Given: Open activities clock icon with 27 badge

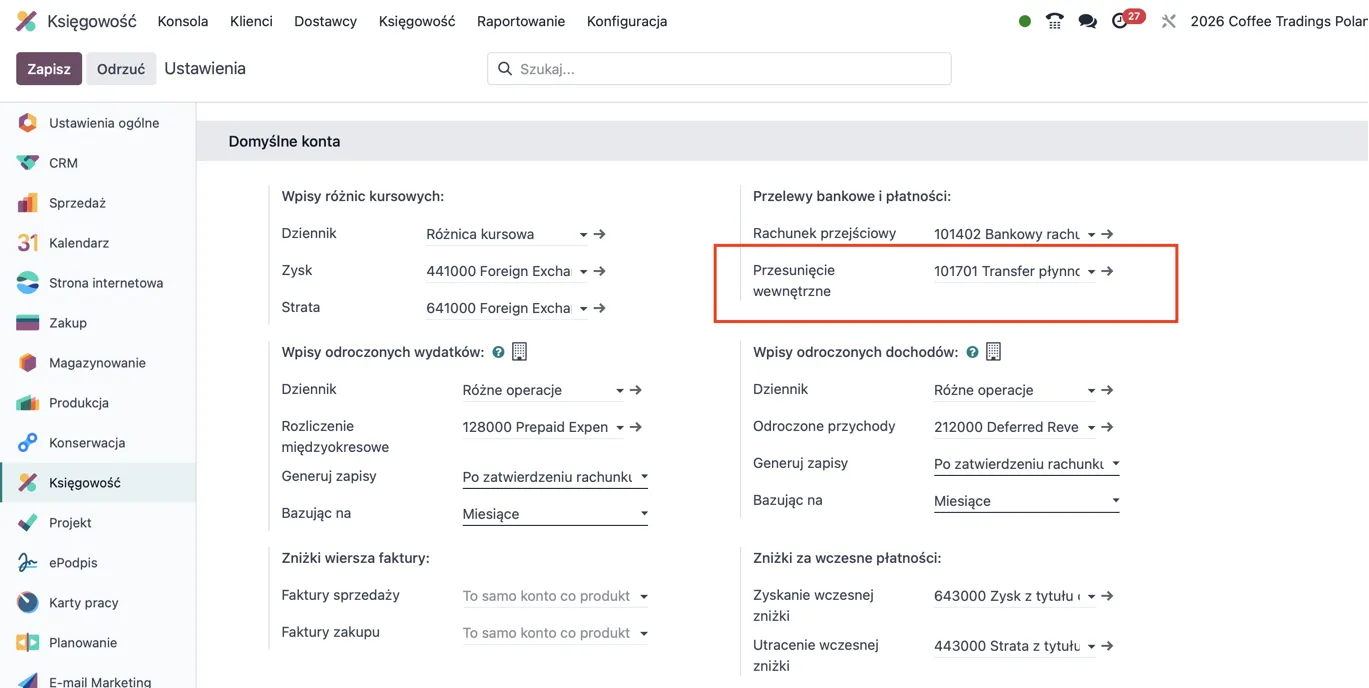Looking at the screenshot, I should click(x=1120, y=21).
